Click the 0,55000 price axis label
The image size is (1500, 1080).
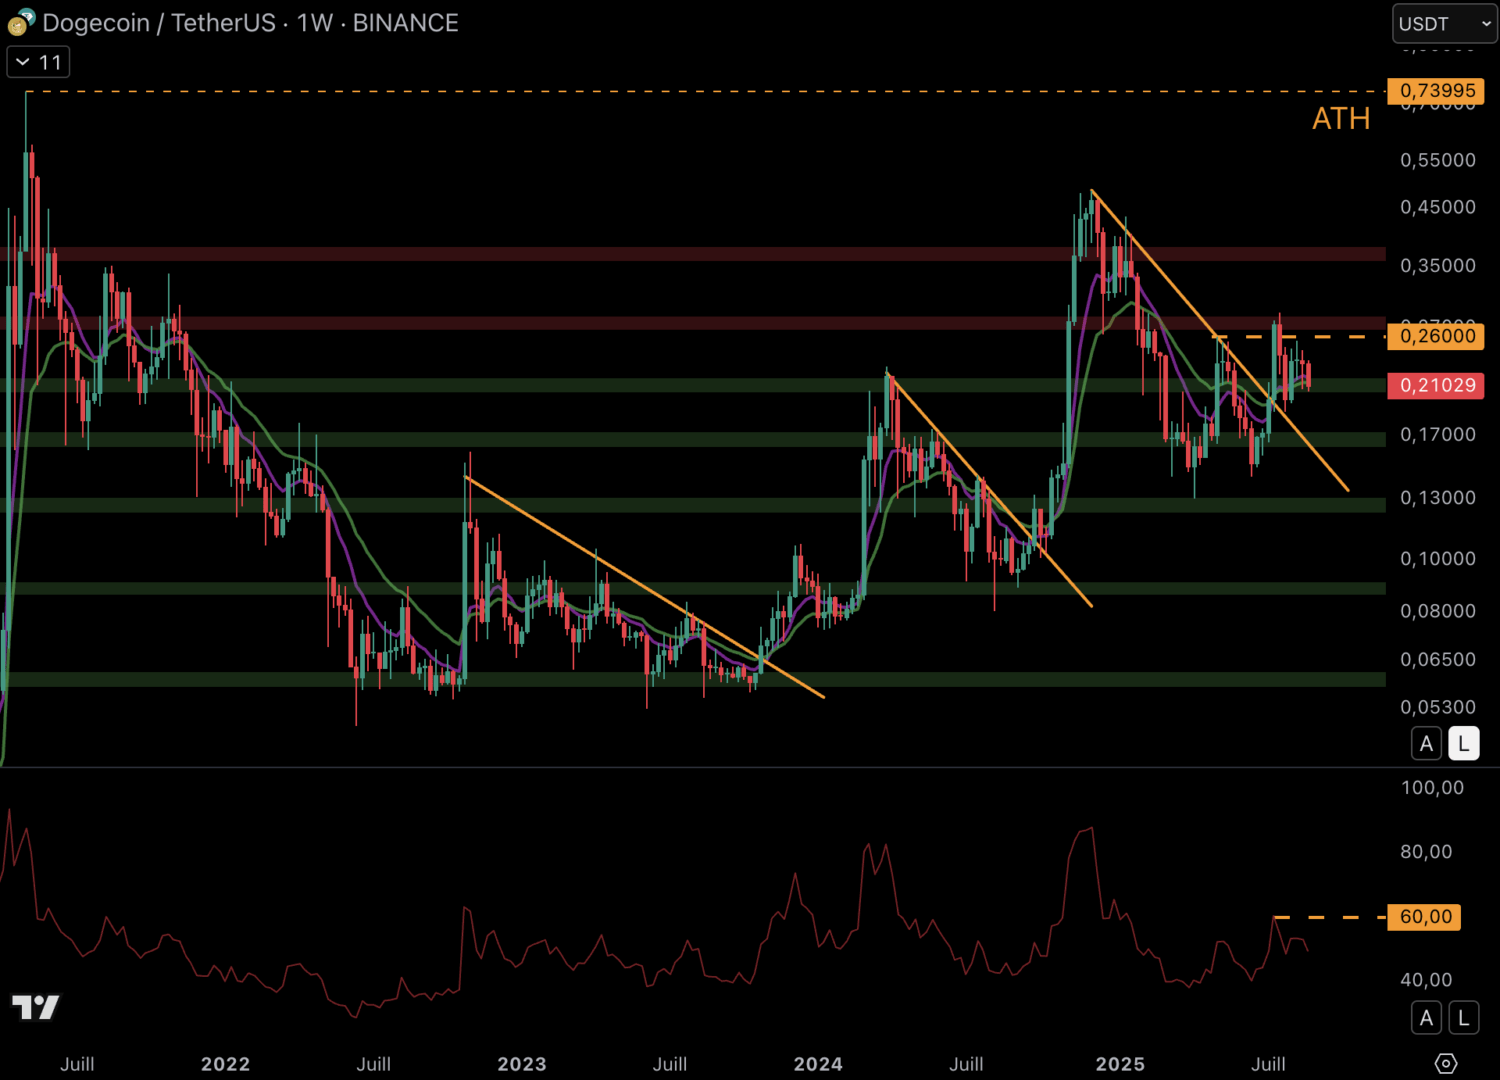click(1438, 160)
